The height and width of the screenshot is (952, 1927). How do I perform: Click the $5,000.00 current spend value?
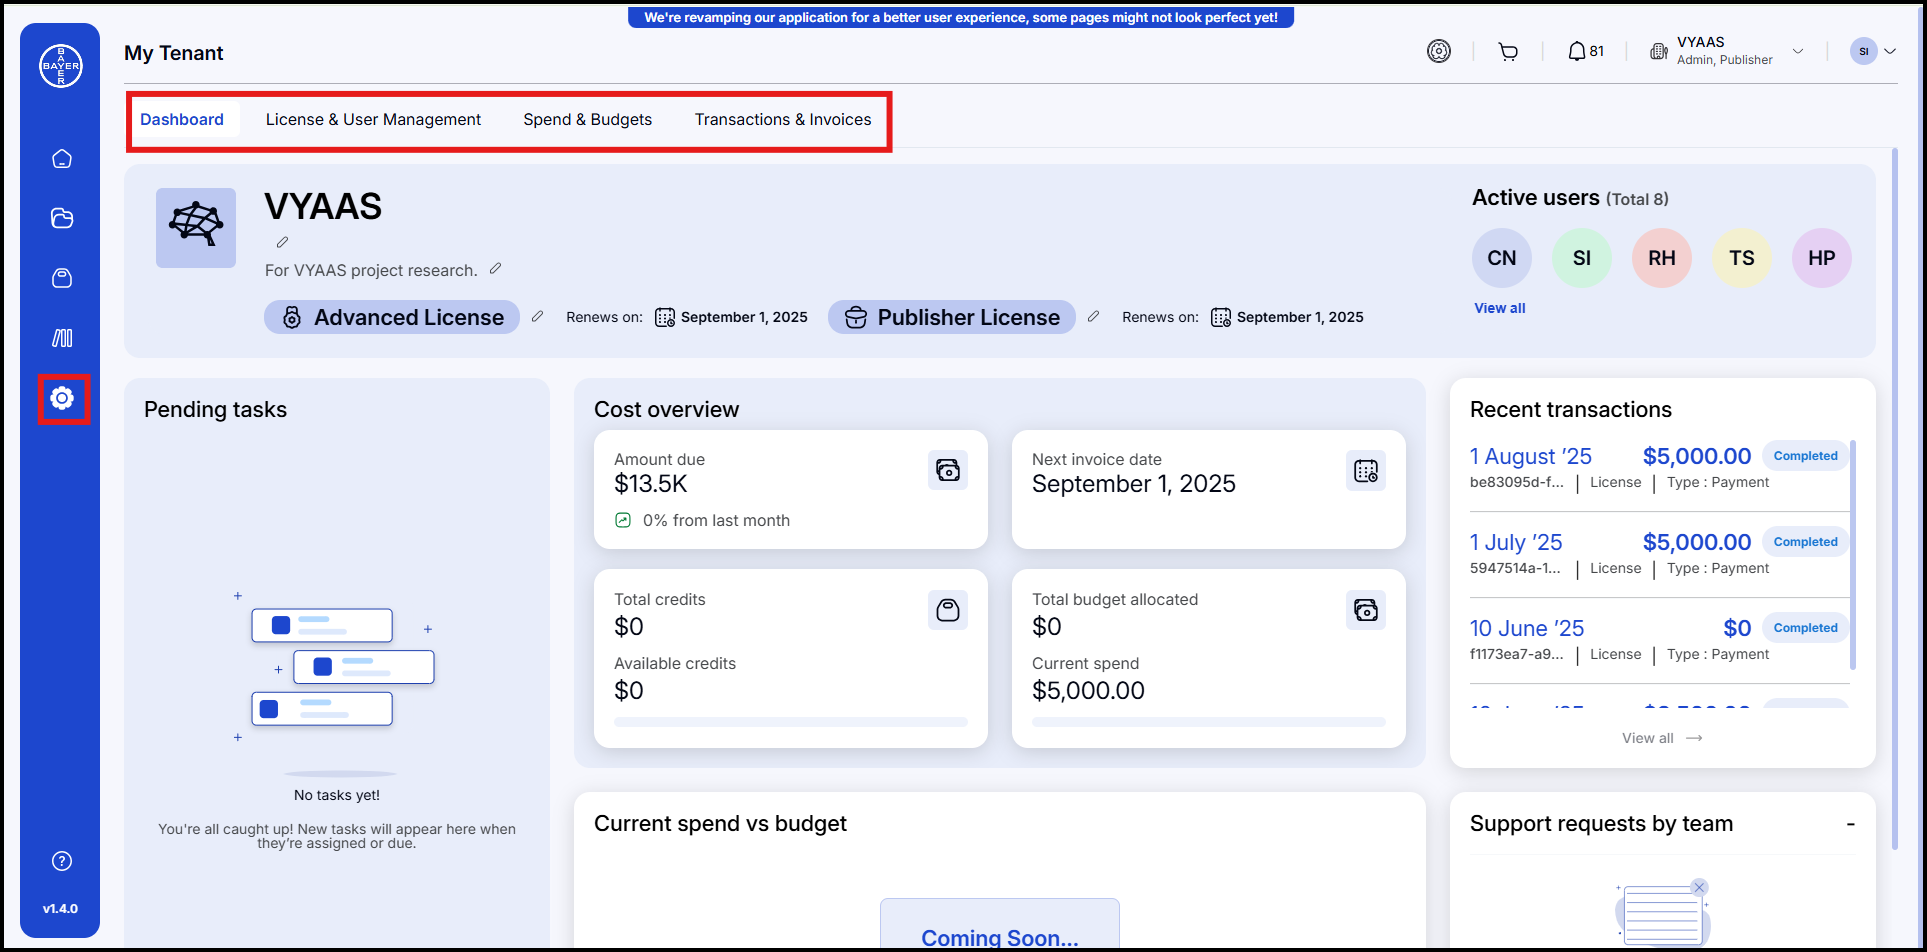[1088, 690]
